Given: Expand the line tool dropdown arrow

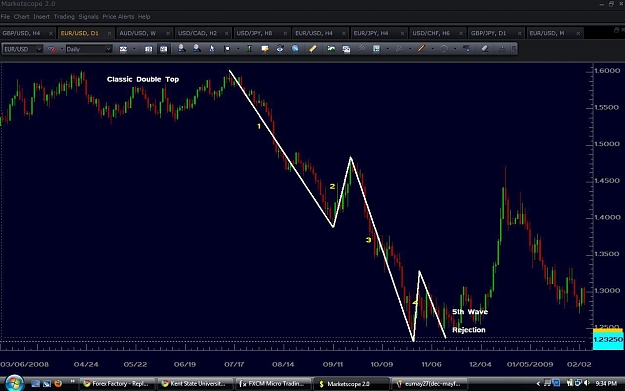Looking at the screenshot, I should (432, 49).
